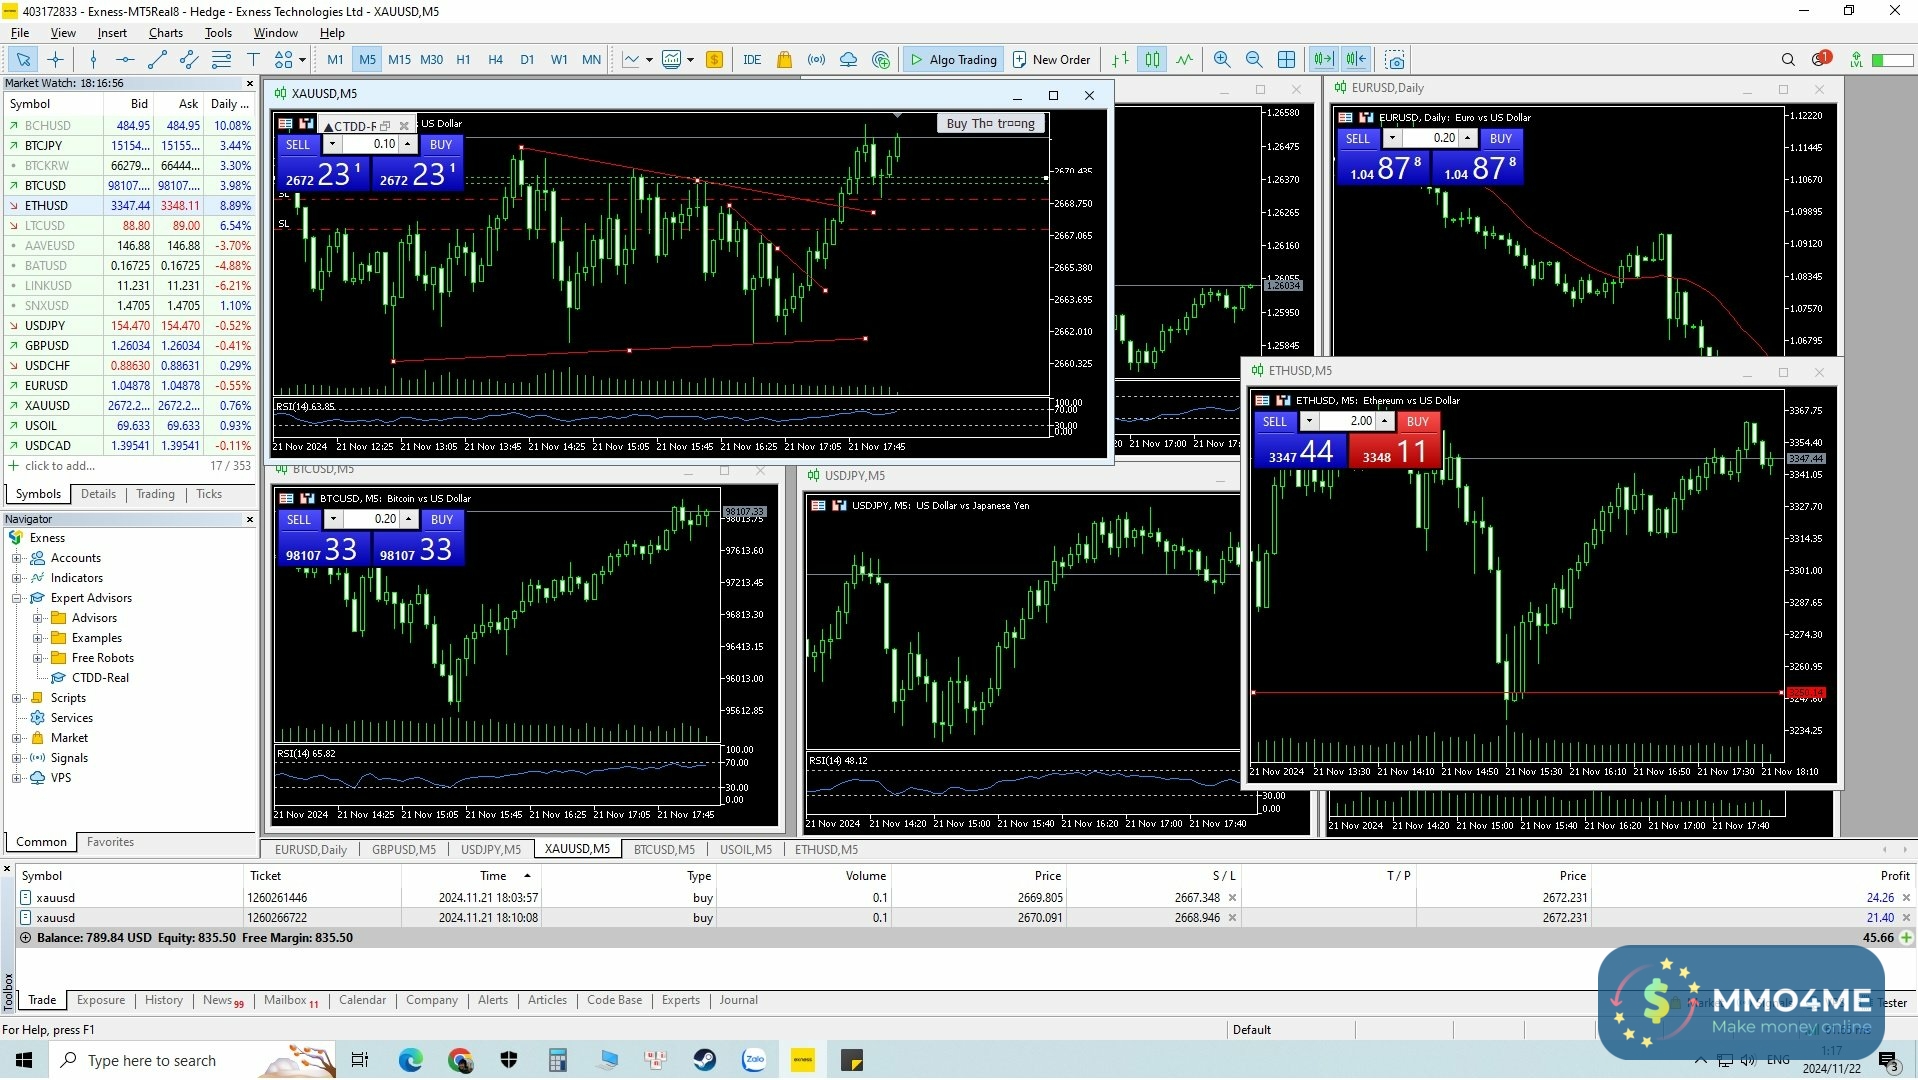Increase XAUUSD lot volume with up arrow
Screen dimensions: 1918x1080
408,142
